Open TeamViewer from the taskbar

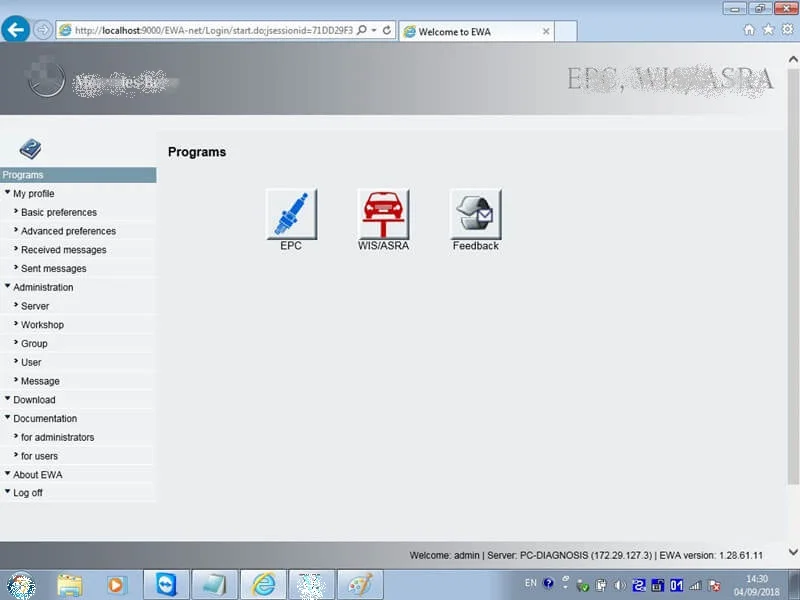click(166, 585)
